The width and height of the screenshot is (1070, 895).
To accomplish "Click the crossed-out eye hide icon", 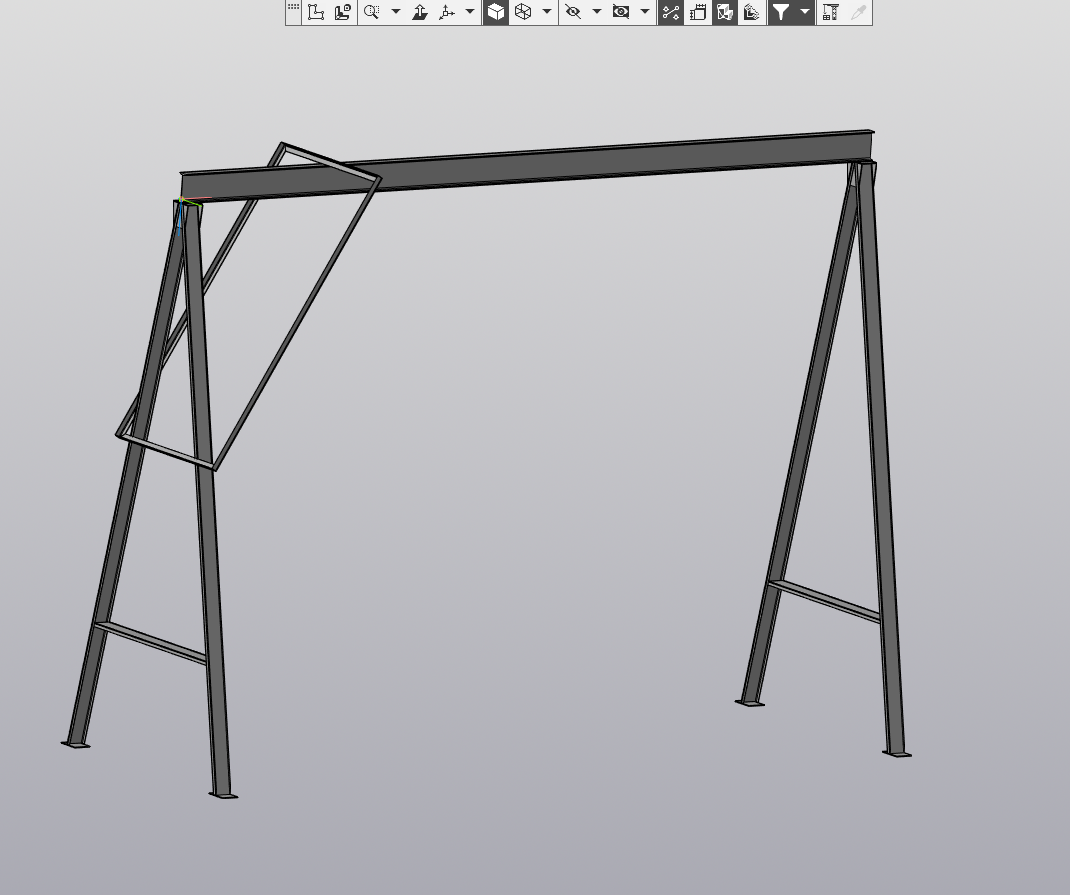I will point(573,12).
